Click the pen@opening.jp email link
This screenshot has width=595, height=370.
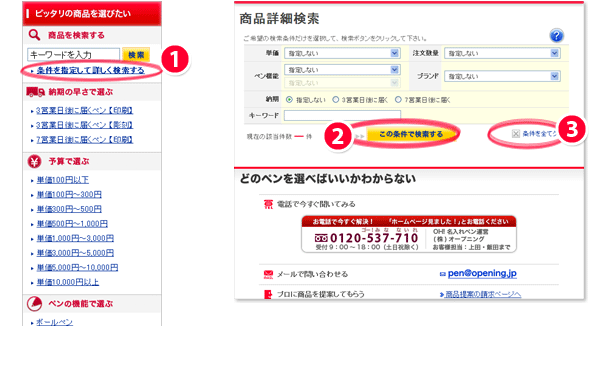[x=482, y=273]
